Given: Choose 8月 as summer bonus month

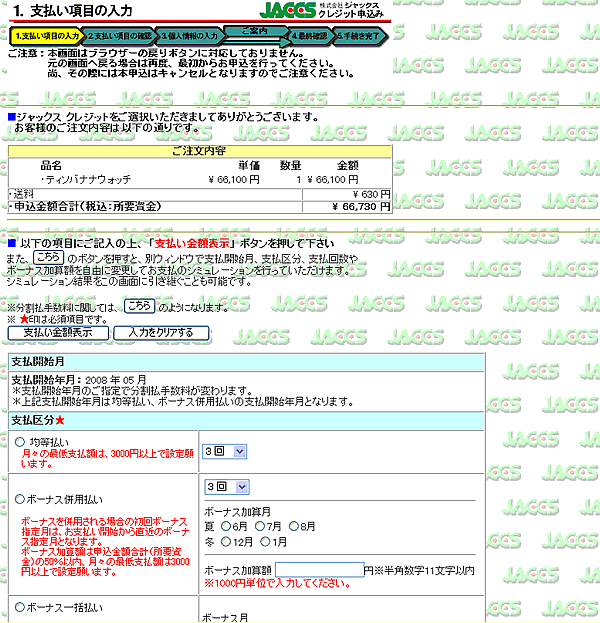Looking at the screenshot, I should coord(294,526).
